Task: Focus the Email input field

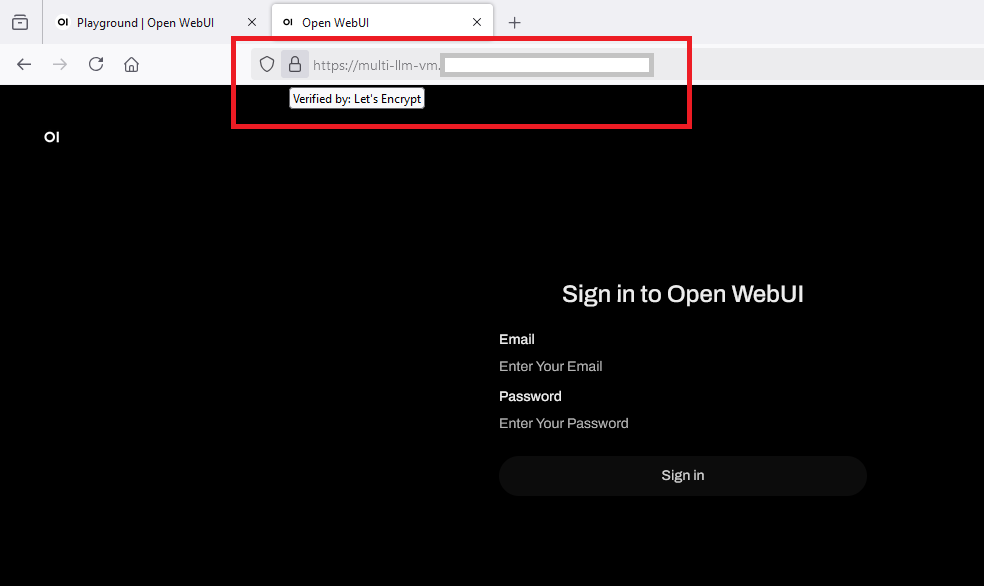Action: pyautogui.click(x=683, y=366)
